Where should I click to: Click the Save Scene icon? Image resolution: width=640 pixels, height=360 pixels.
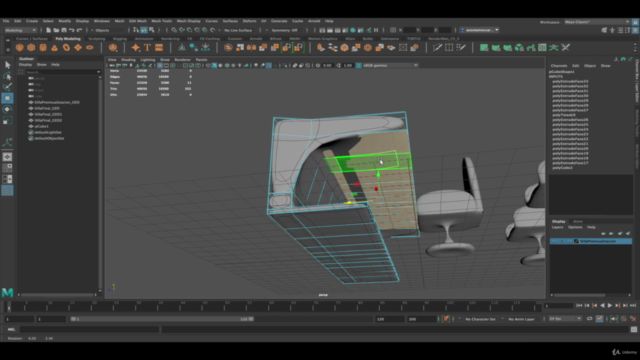click(64, 30)
